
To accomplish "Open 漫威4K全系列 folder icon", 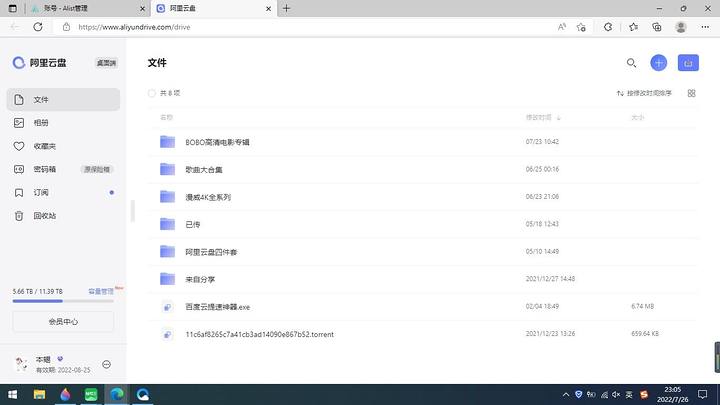I will [167, 197].
